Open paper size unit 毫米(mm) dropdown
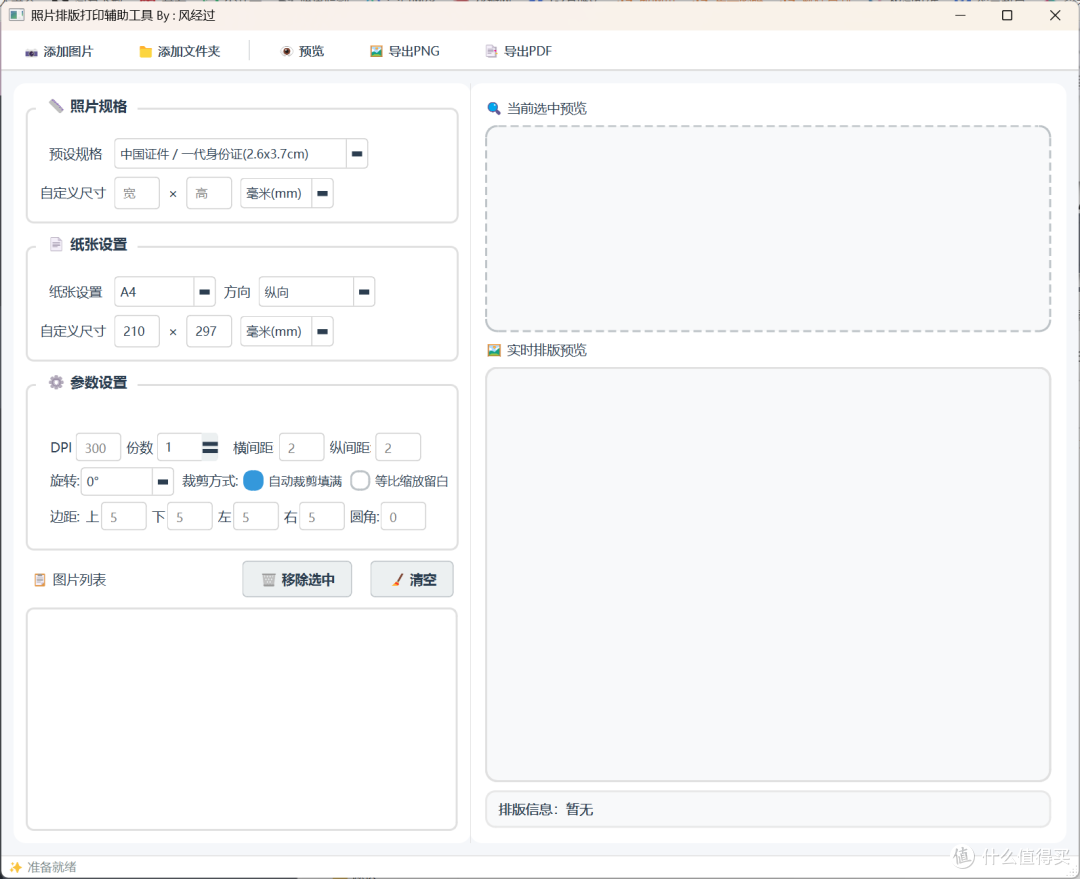Viewport: 1080px width, 879px height. (x=322, y=331)
